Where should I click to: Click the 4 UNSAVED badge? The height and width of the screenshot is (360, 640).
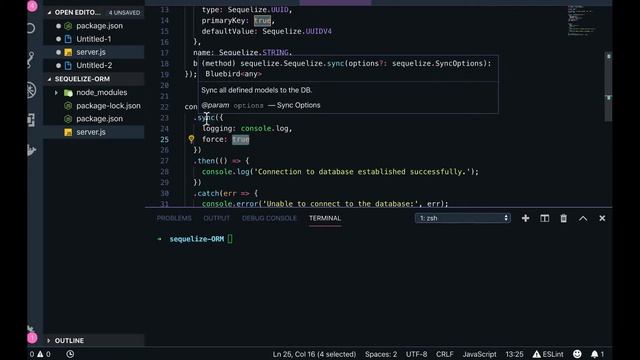pos(124,13)
